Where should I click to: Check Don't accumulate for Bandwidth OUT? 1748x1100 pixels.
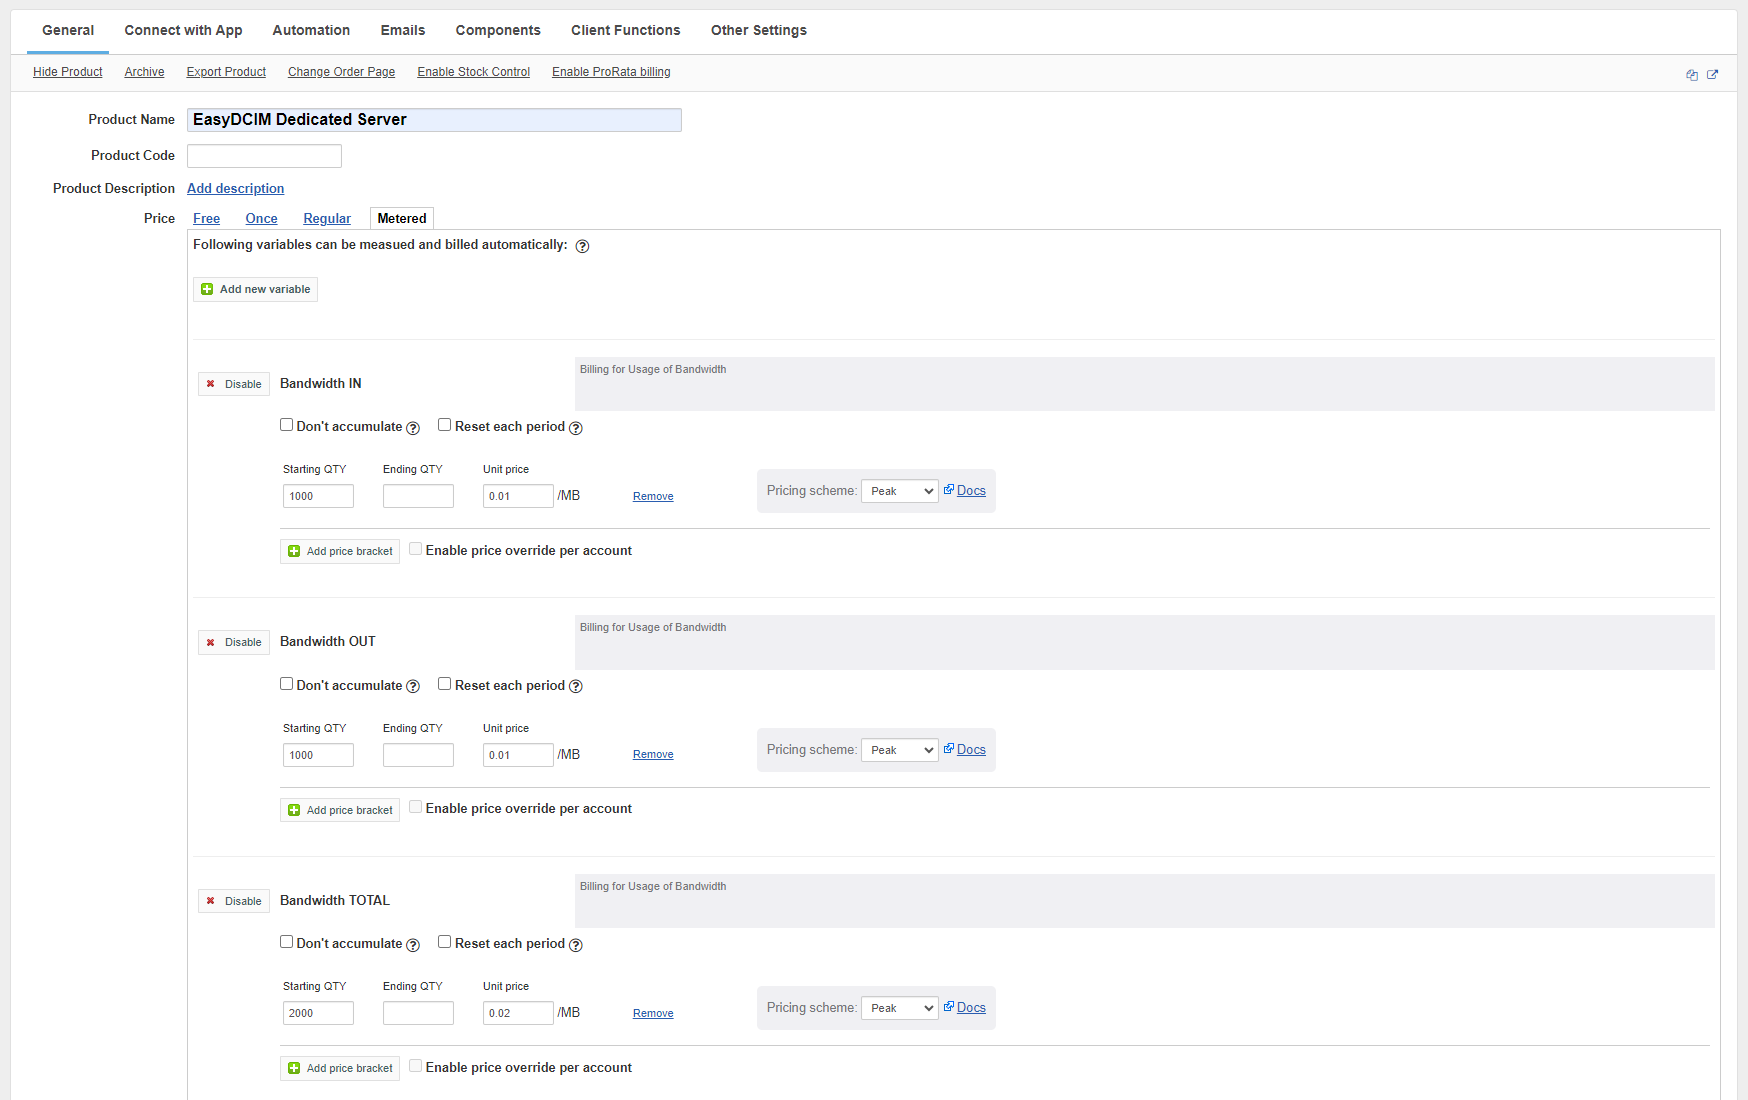coord(287,684)
